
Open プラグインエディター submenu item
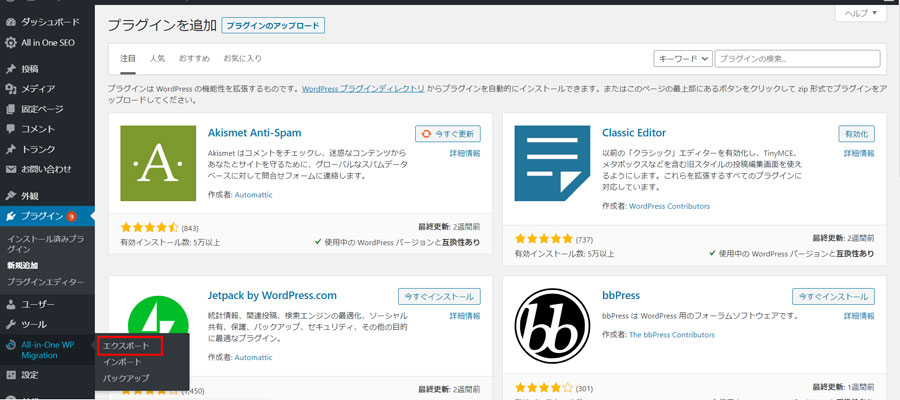click(x=45, y=282)
